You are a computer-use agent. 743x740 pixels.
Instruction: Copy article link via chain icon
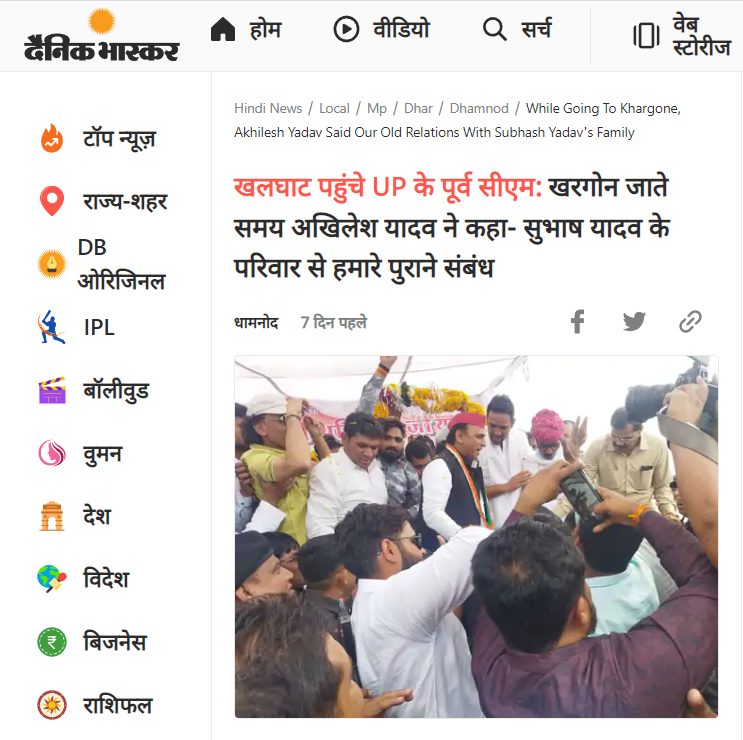pyautogui.click(x=690, y=322)
